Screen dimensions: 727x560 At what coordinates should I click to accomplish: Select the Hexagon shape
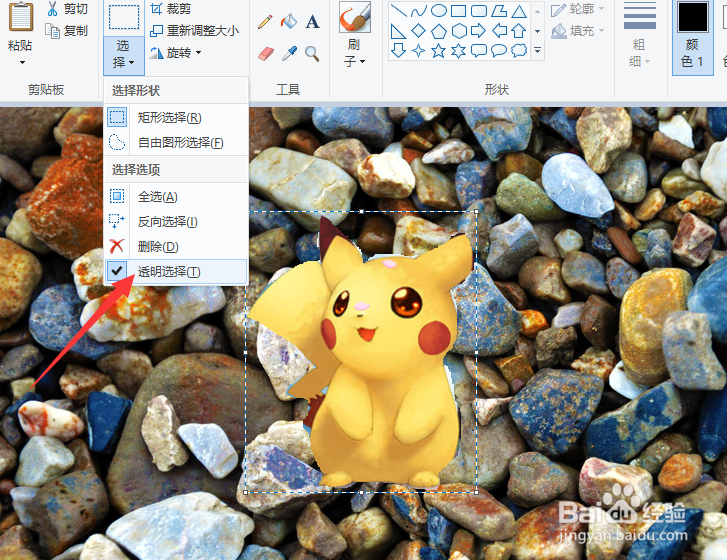pos(459,31)
